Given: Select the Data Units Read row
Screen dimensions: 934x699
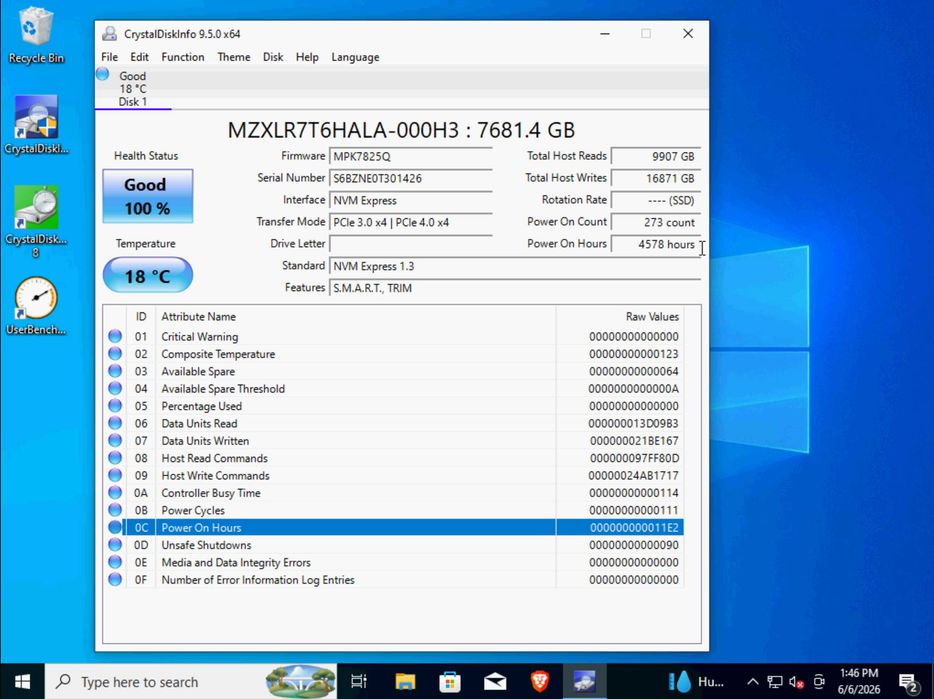Looking at the screenshot, I should coord(394,423).
